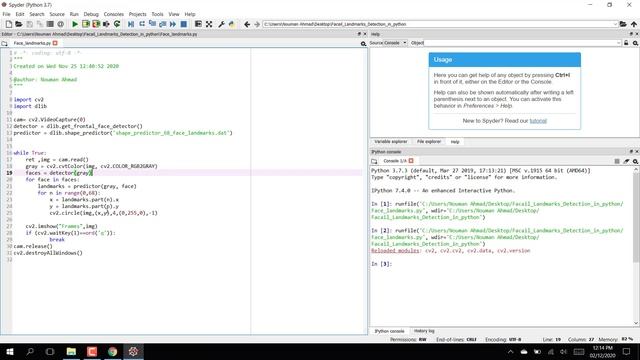Open File Explorer in Windows taskbar

pos(71,351)
